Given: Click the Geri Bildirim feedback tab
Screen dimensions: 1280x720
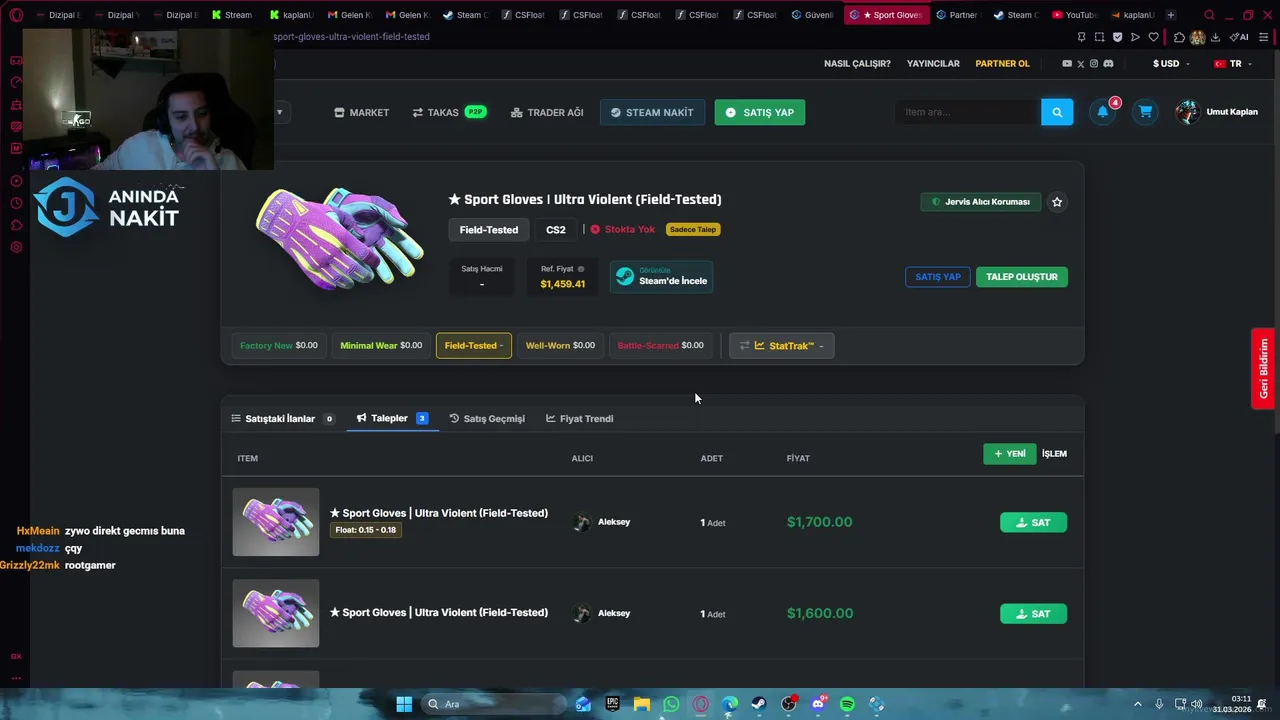Looking at the screenshot, I should pyautogui.click(x=1264, y=368).
